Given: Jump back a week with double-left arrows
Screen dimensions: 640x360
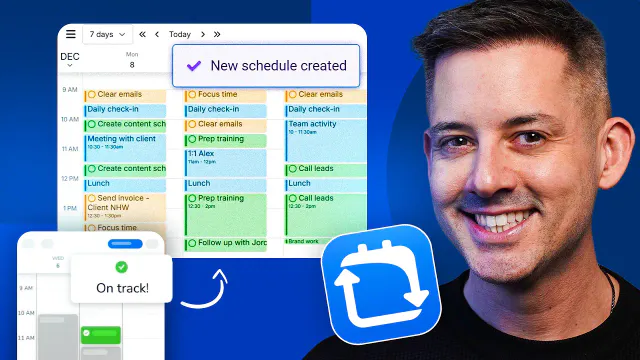Looking at the screenshot, I should coord(142,34).
